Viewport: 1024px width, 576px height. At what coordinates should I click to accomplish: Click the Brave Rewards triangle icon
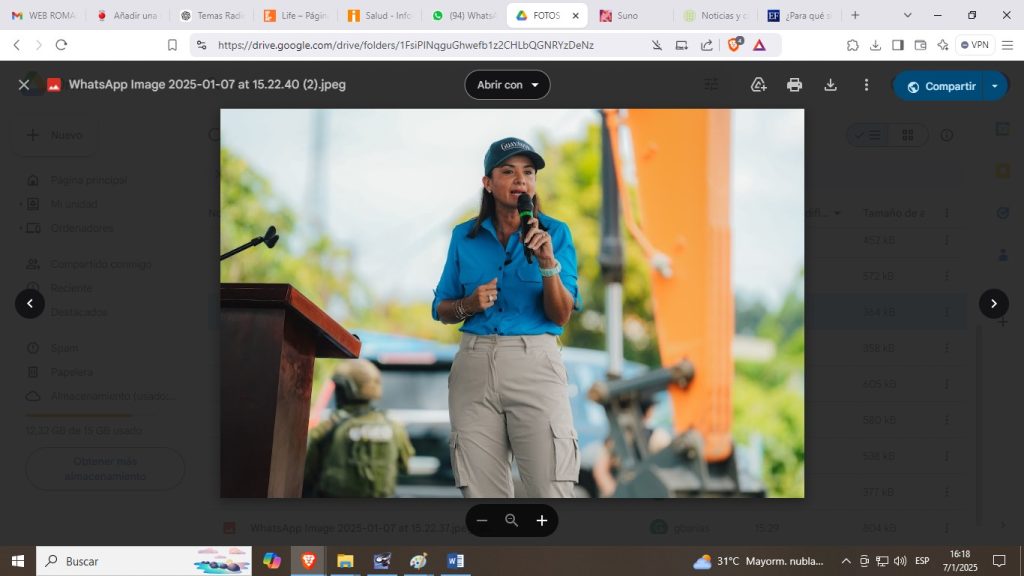(759, 45)
